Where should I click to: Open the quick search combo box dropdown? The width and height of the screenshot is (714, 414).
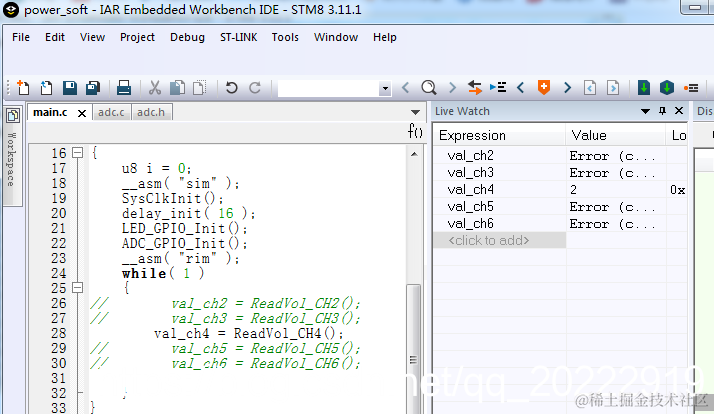point(385,88)
